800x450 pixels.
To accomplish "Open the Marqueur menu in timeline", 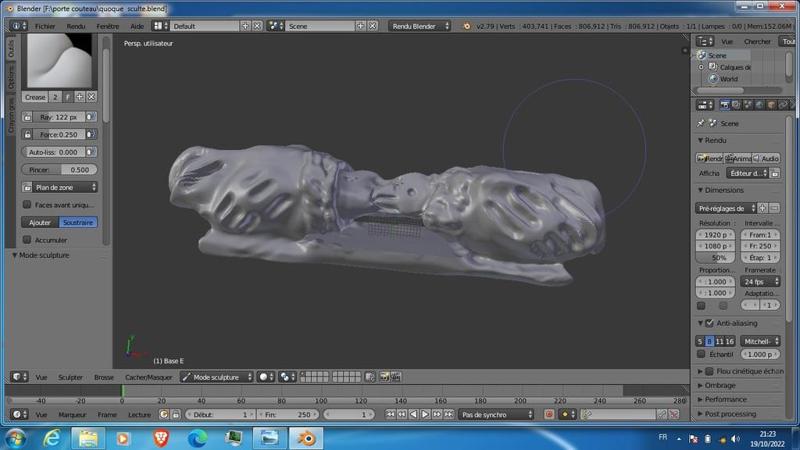I will 72,415.
